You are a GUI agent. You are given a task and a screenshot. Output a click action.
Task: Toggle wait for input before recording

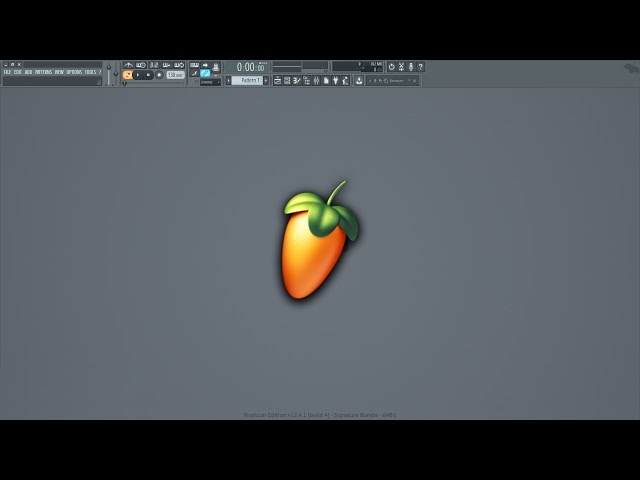point(141,65)
